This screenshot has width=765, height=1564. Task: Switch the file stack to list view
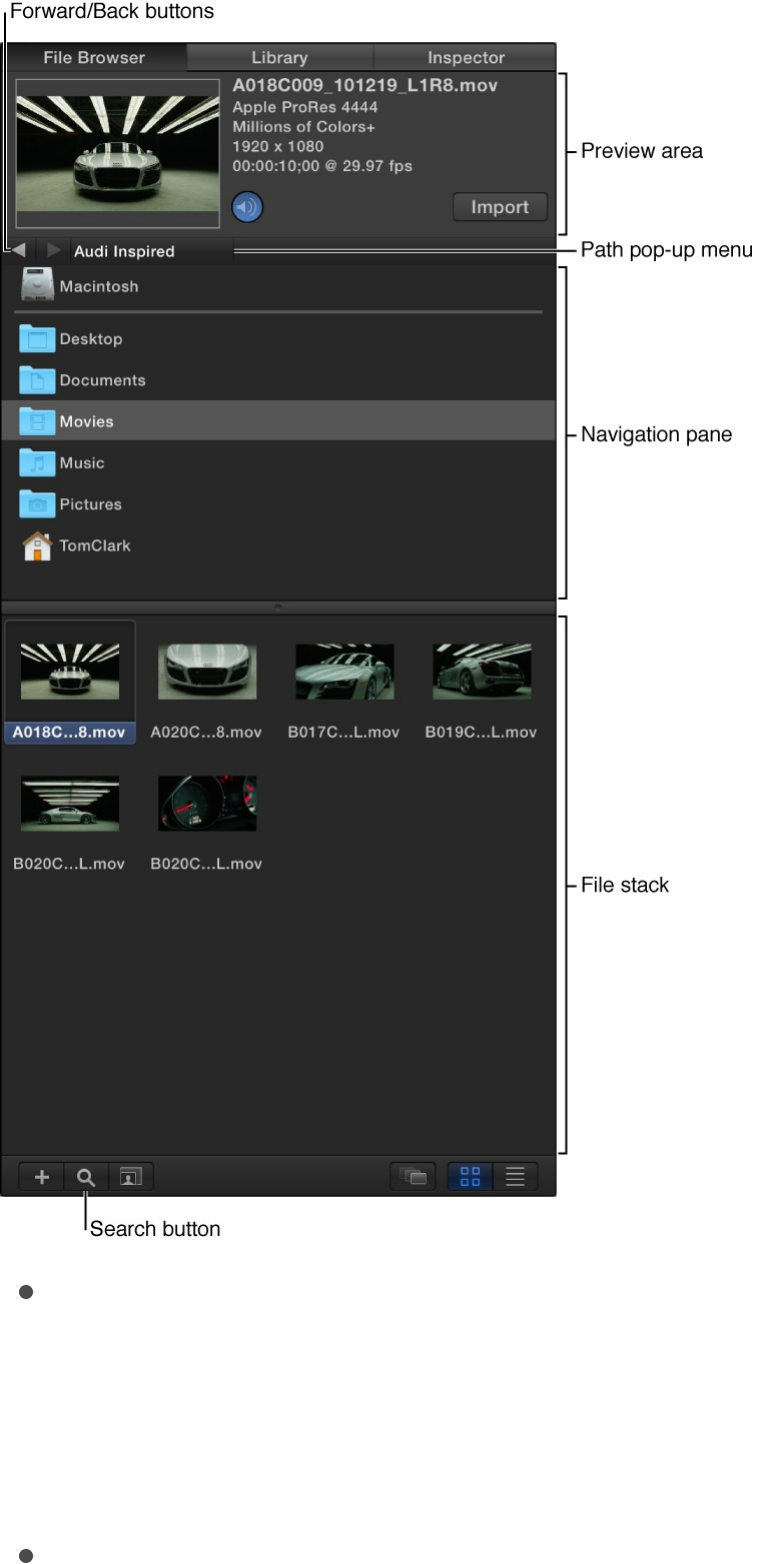[x=515, y=1177]
